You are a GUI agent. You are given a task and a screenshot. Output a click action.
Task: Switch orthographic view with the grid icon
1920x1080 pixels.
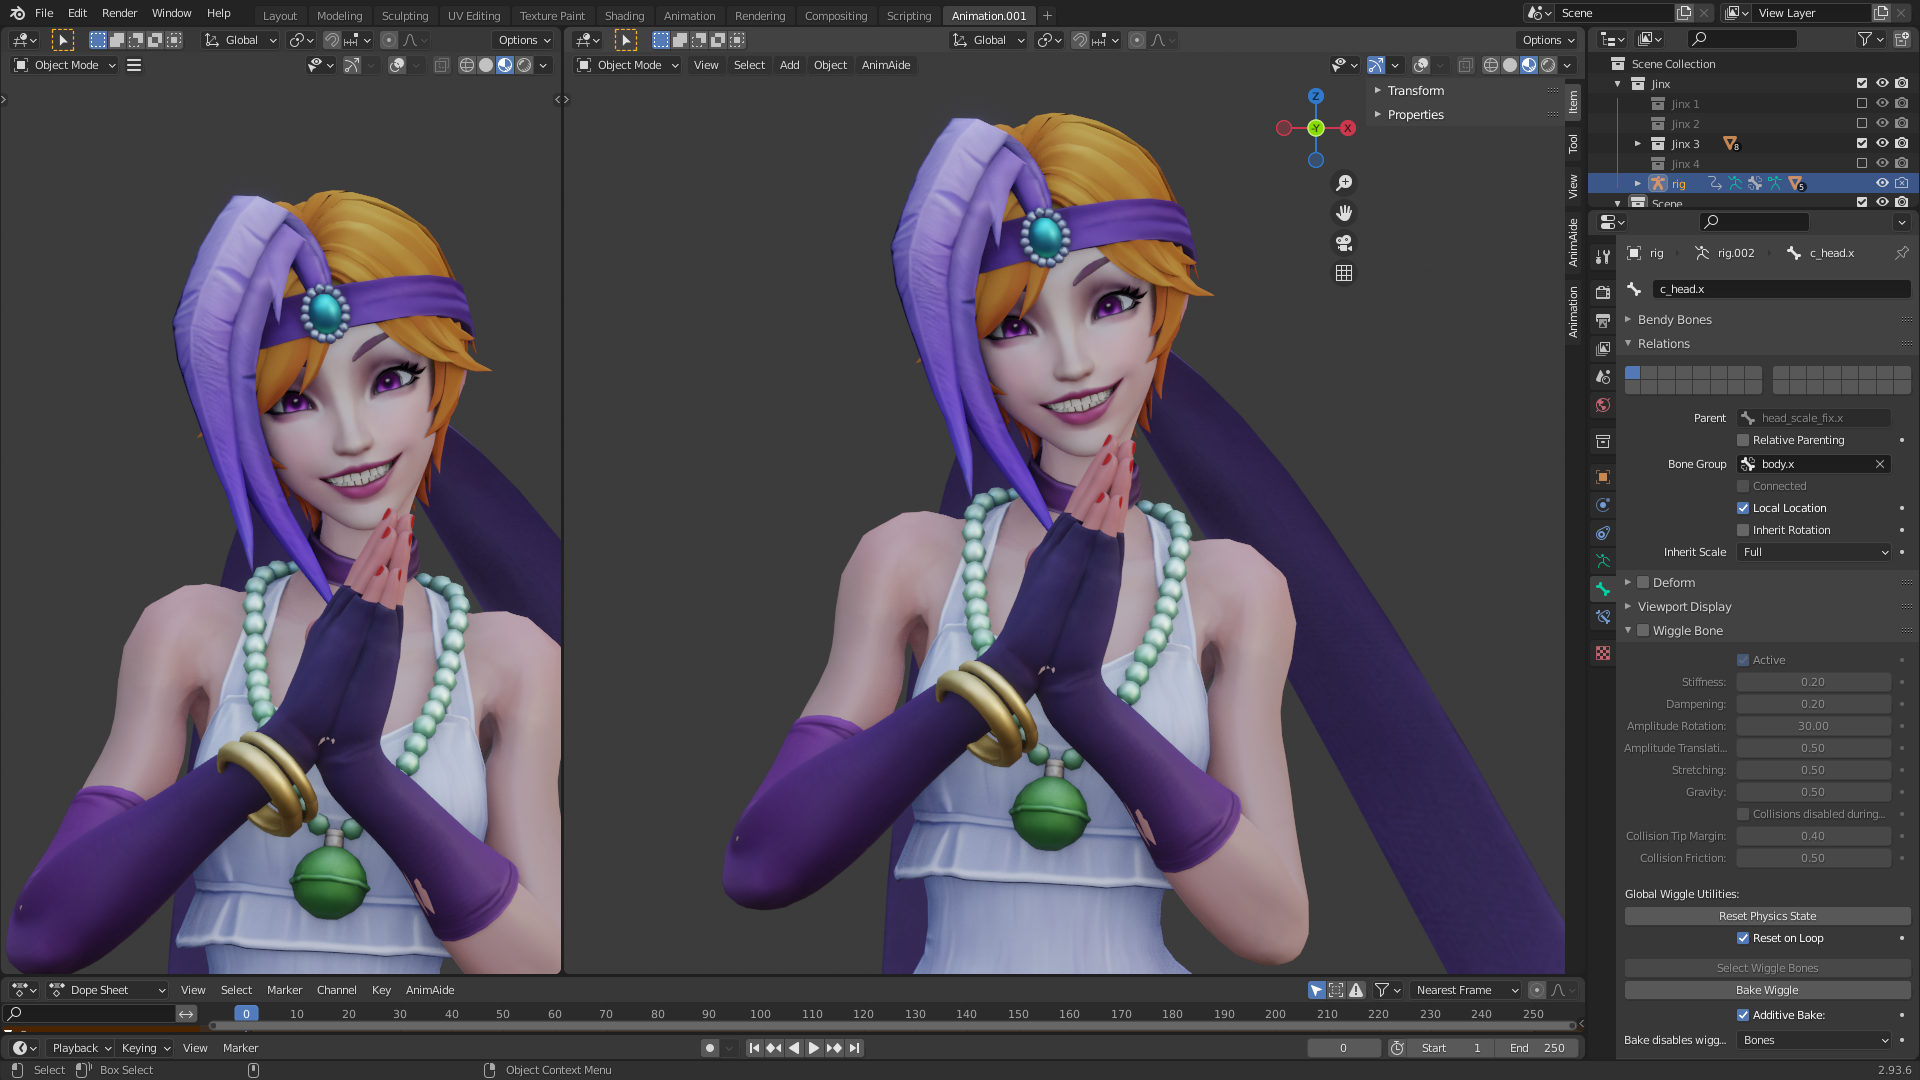(x=1344, y=273)
